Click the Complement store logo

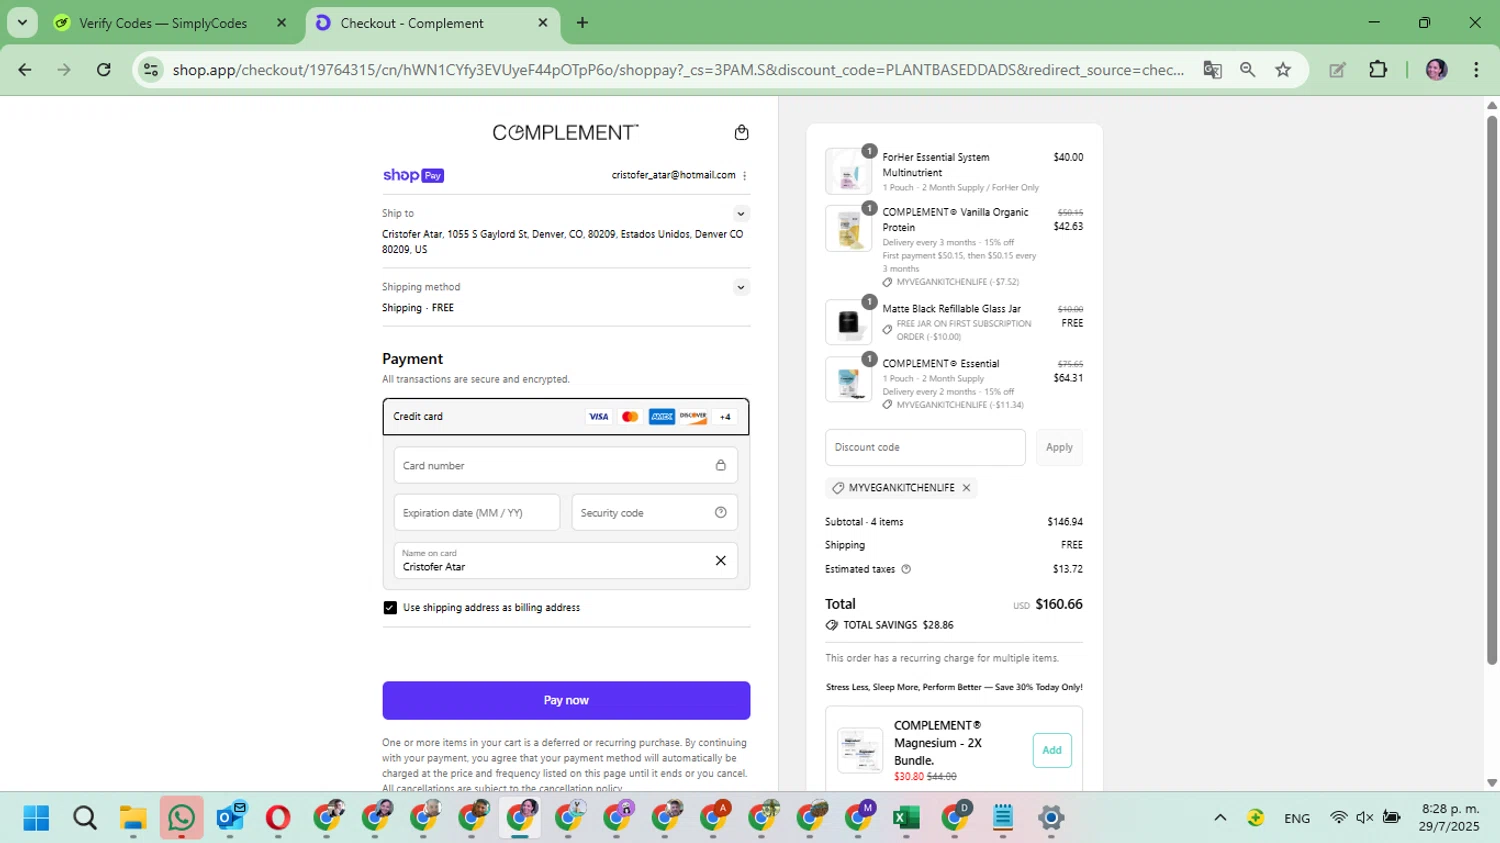[x=565, y=133]
